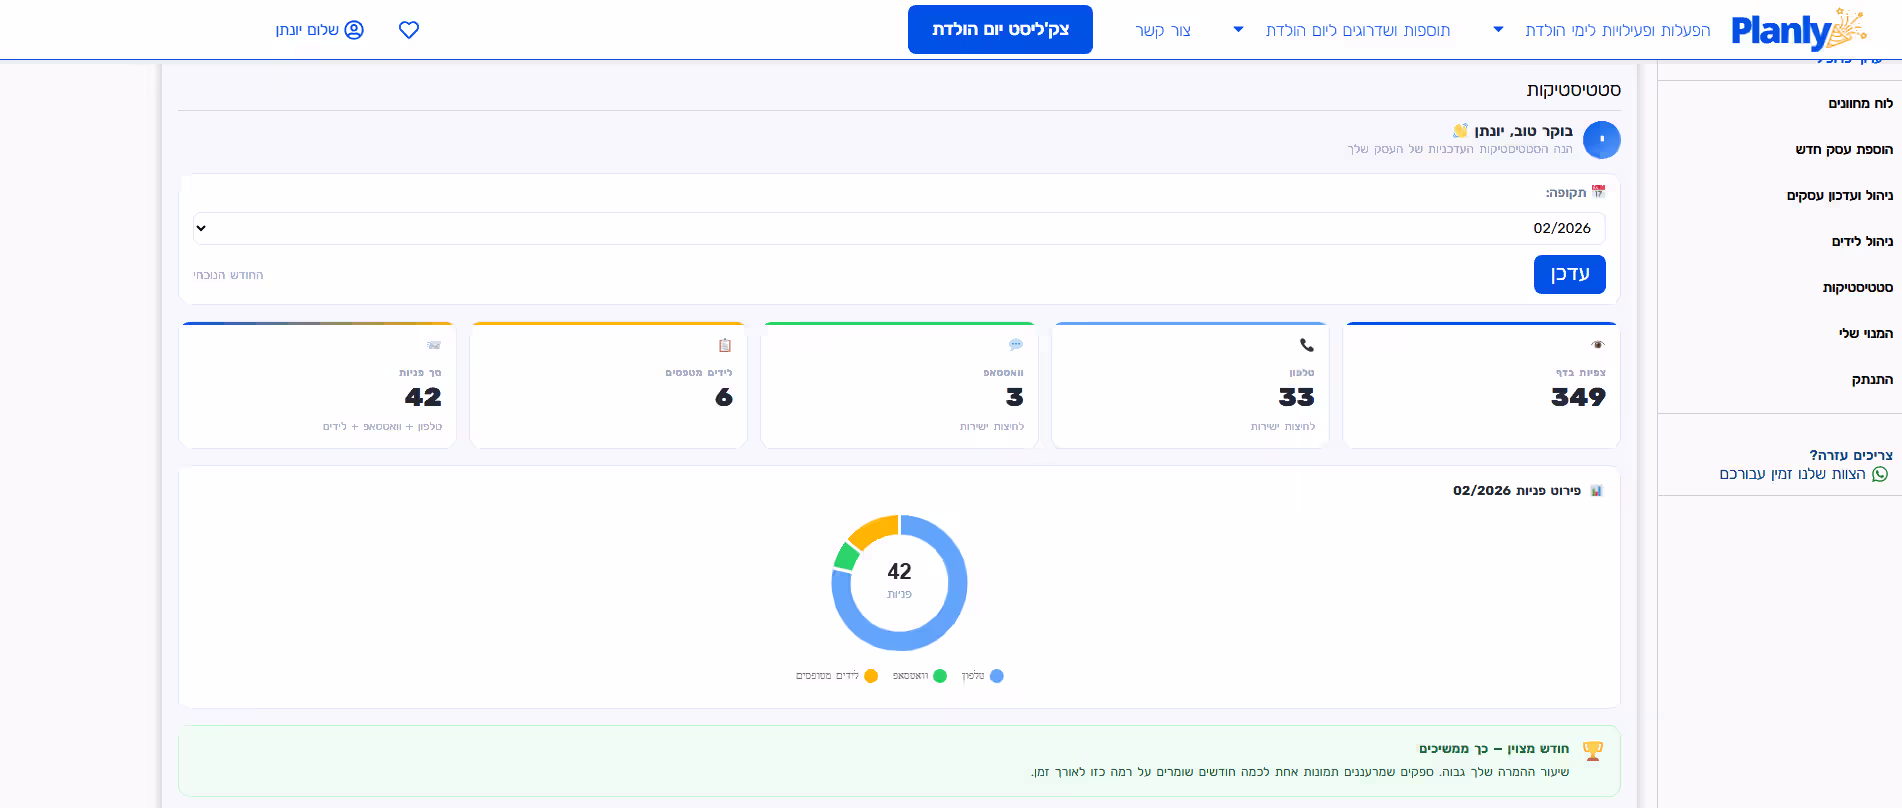Viewport: 1902px width, 808px height.
Task: Click the phone icon on the טלפון card
Action: (x=1307, y=345)
